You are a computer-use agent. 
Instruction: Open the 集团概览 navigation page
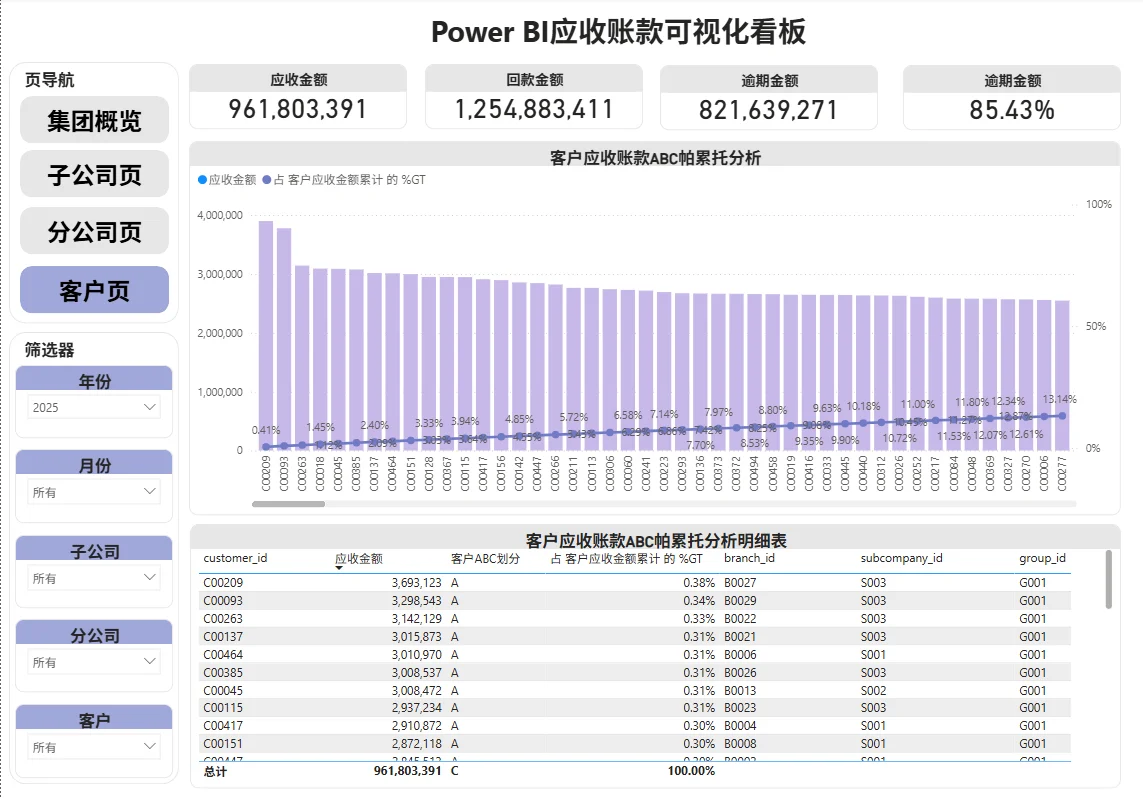click(x=94, y=120)
